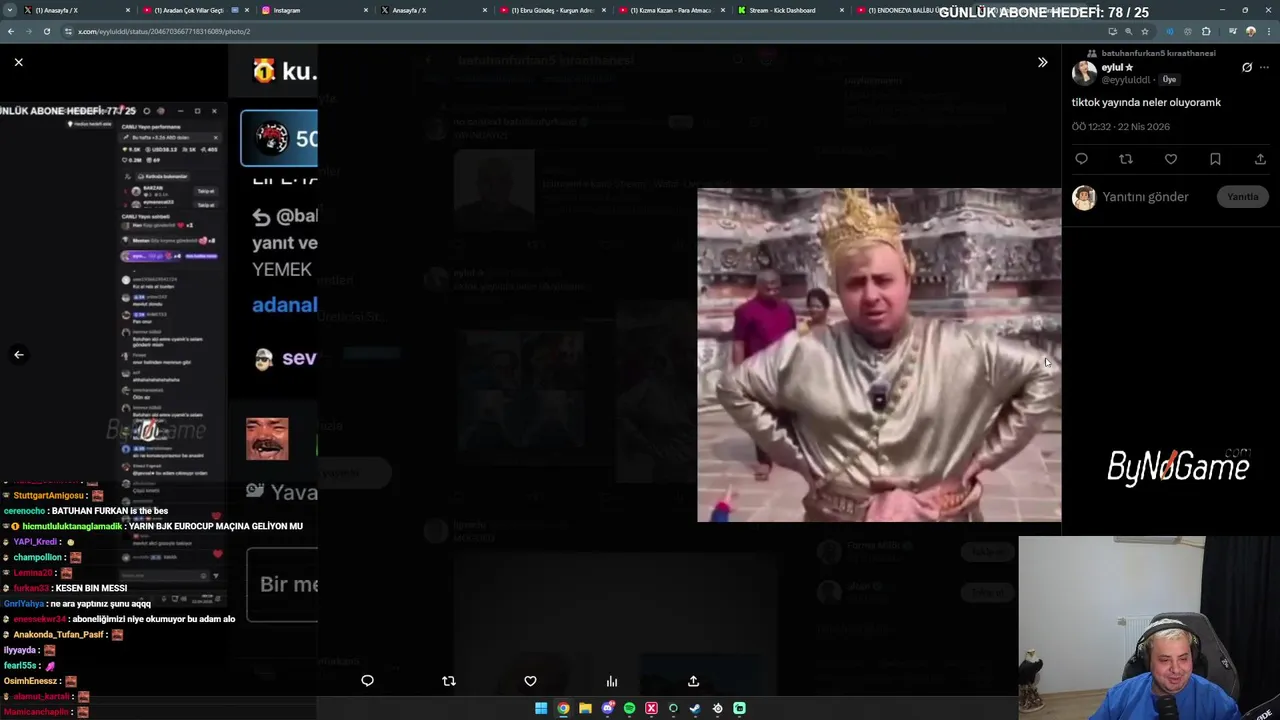The width and height of the screenshot is (1280, 720).
Task: Click the browser forward arrow
Action: 28,32
